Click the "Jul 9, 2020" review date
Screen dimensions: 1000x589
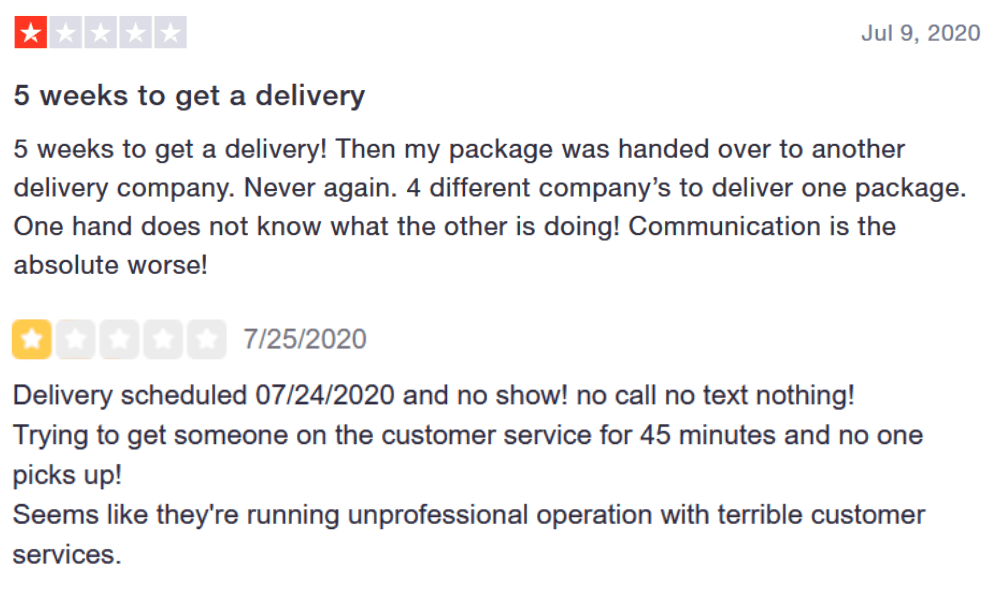[x=920, y=33]
